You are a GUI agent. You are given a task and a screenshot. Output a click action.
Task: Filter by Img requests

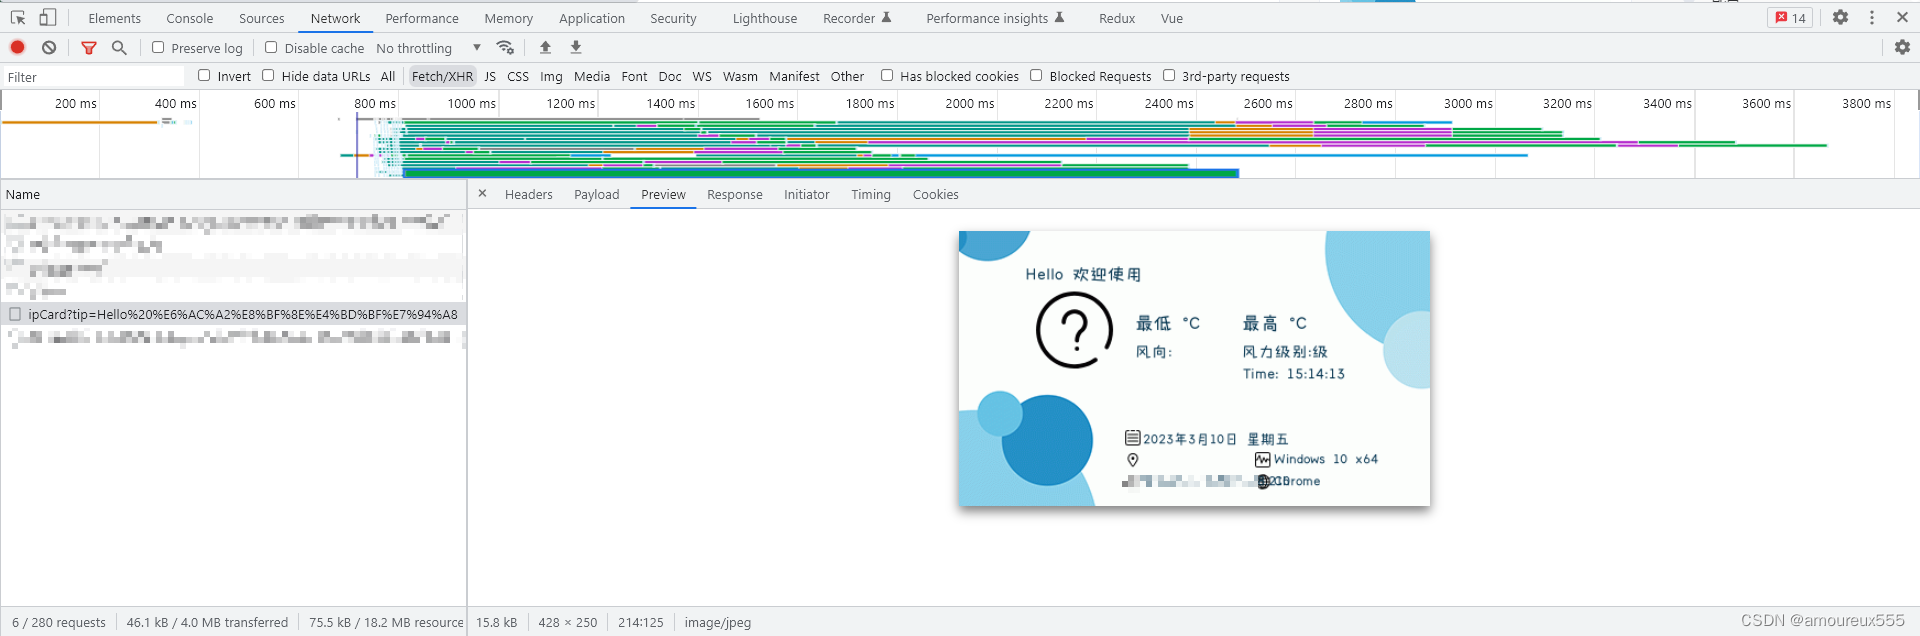551,76
